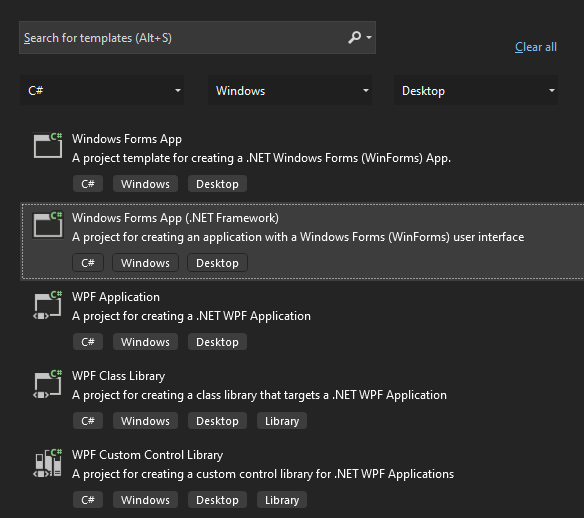584x518 pixels.
Task: Open the Desktop project type filter dropdown
Action: coord(476,90)
